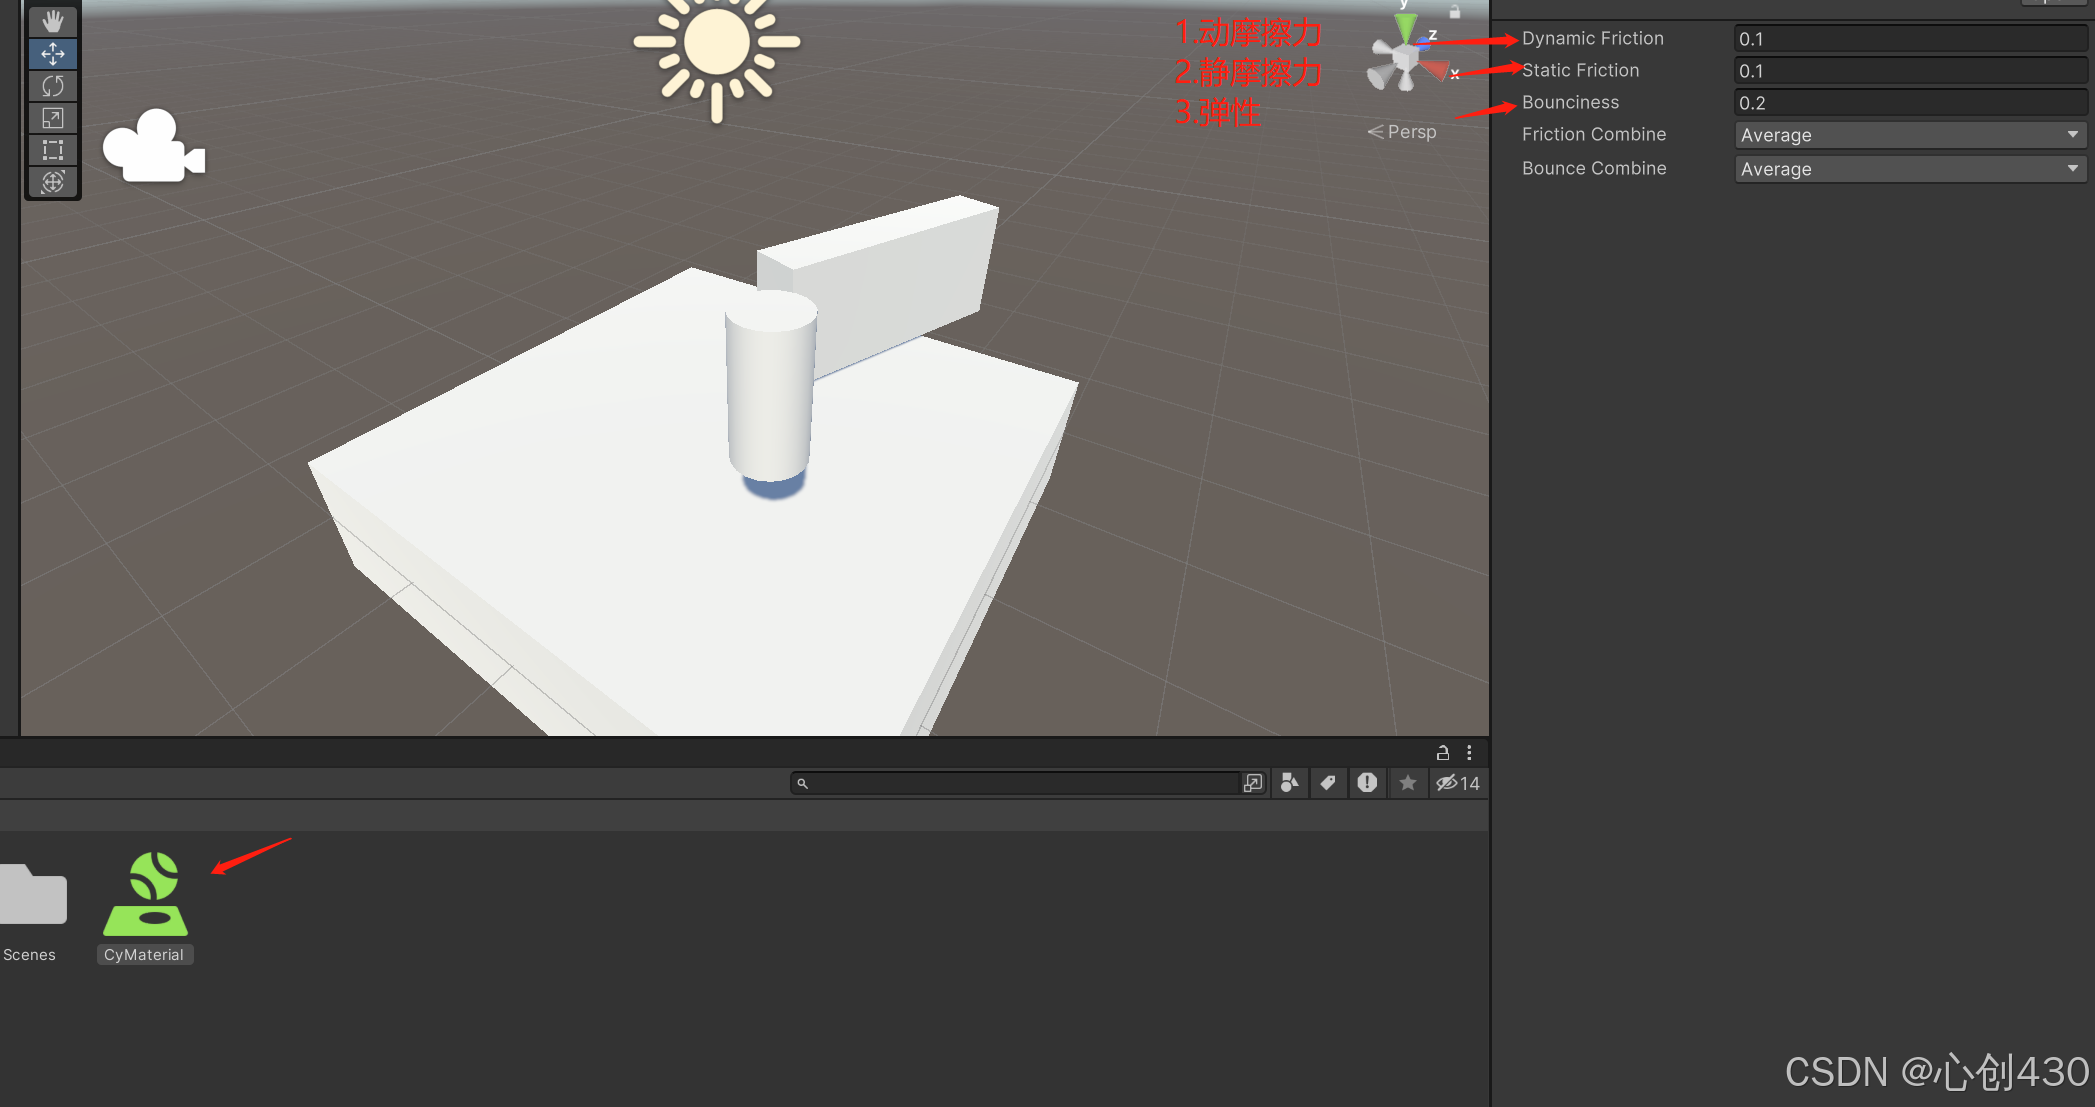Viewport: 2095px width, 1107px height.
Task: Click Search by Type filter icon
Action: (x=1290, y=783)
